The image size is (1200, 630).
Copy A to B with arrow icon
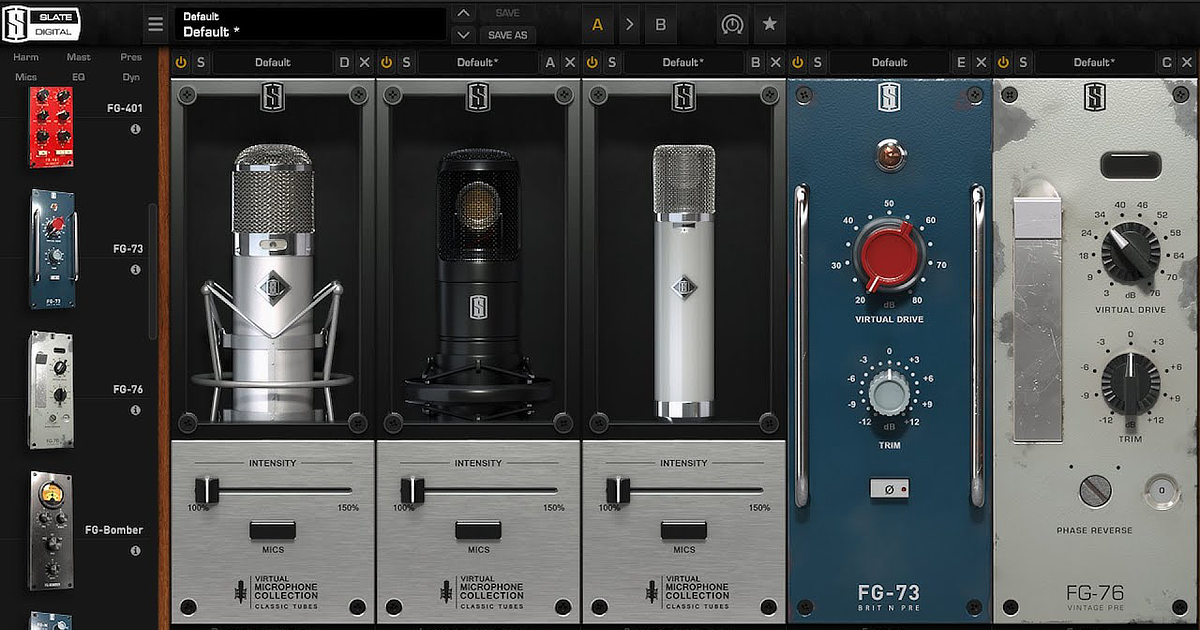pos(629,25)
